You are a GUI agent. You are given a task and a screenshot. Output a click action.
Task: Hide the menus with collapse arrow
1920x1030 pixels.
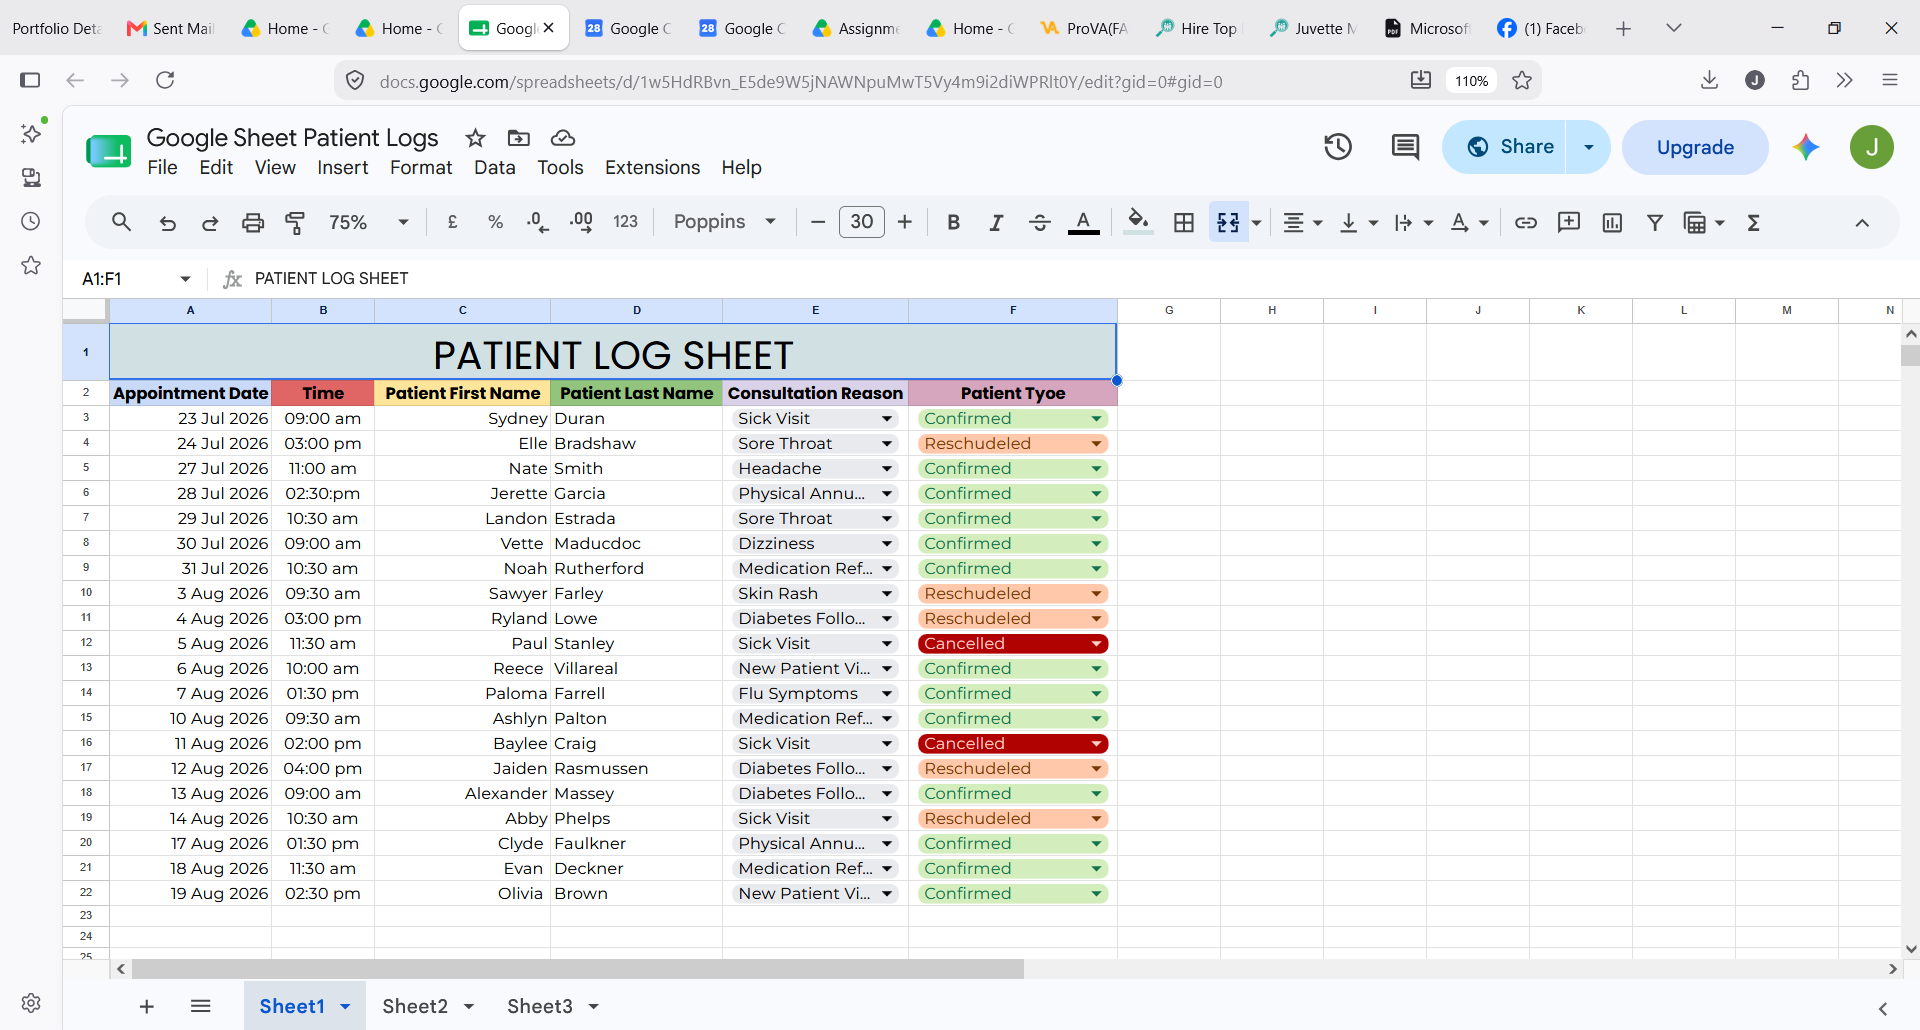point(1862,222)
